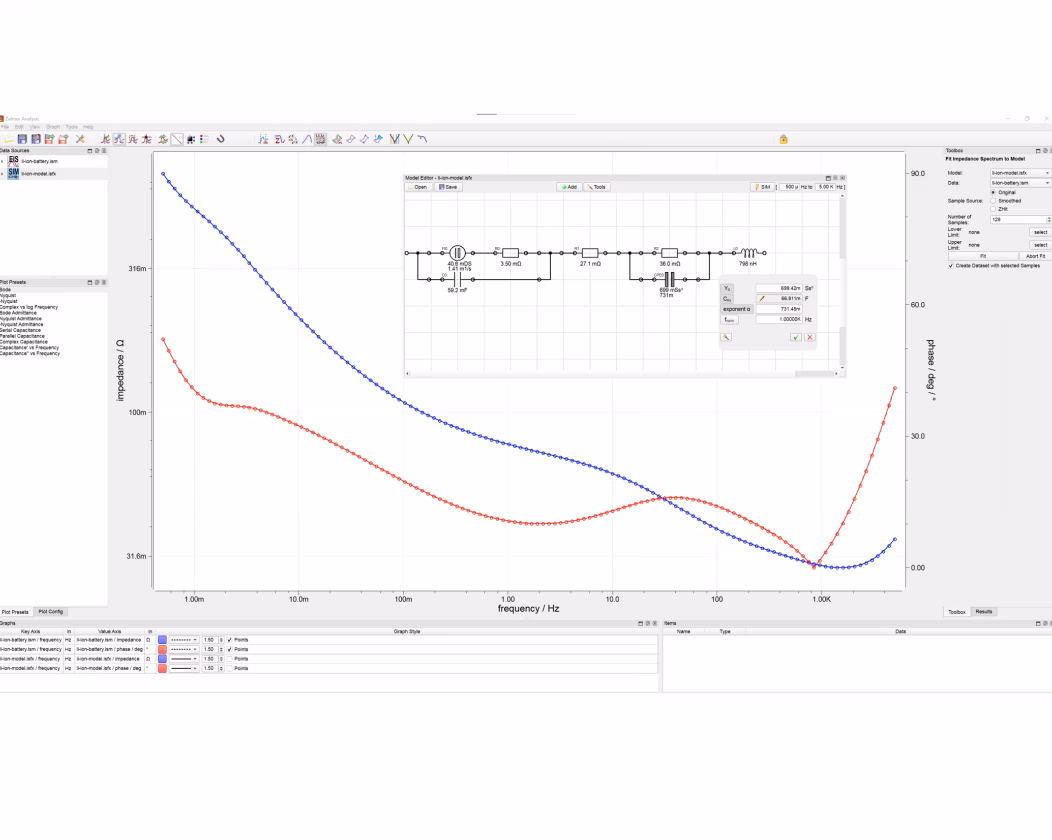Click the Save icon in the main toolbar
This screenshot has width=1052, height=840.
tap(21, 138)
